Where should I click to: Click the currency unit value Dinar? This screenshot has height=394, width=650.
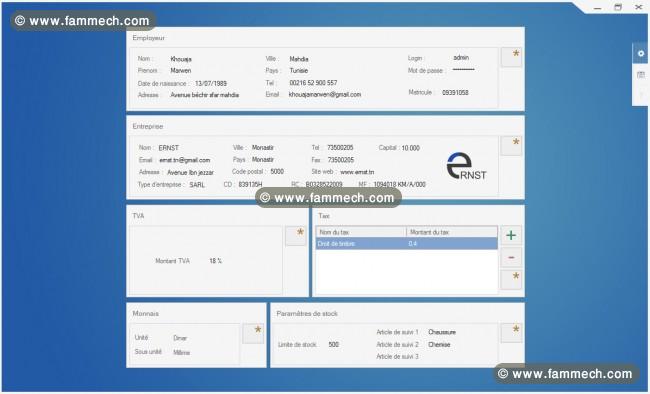coord(180,338)
